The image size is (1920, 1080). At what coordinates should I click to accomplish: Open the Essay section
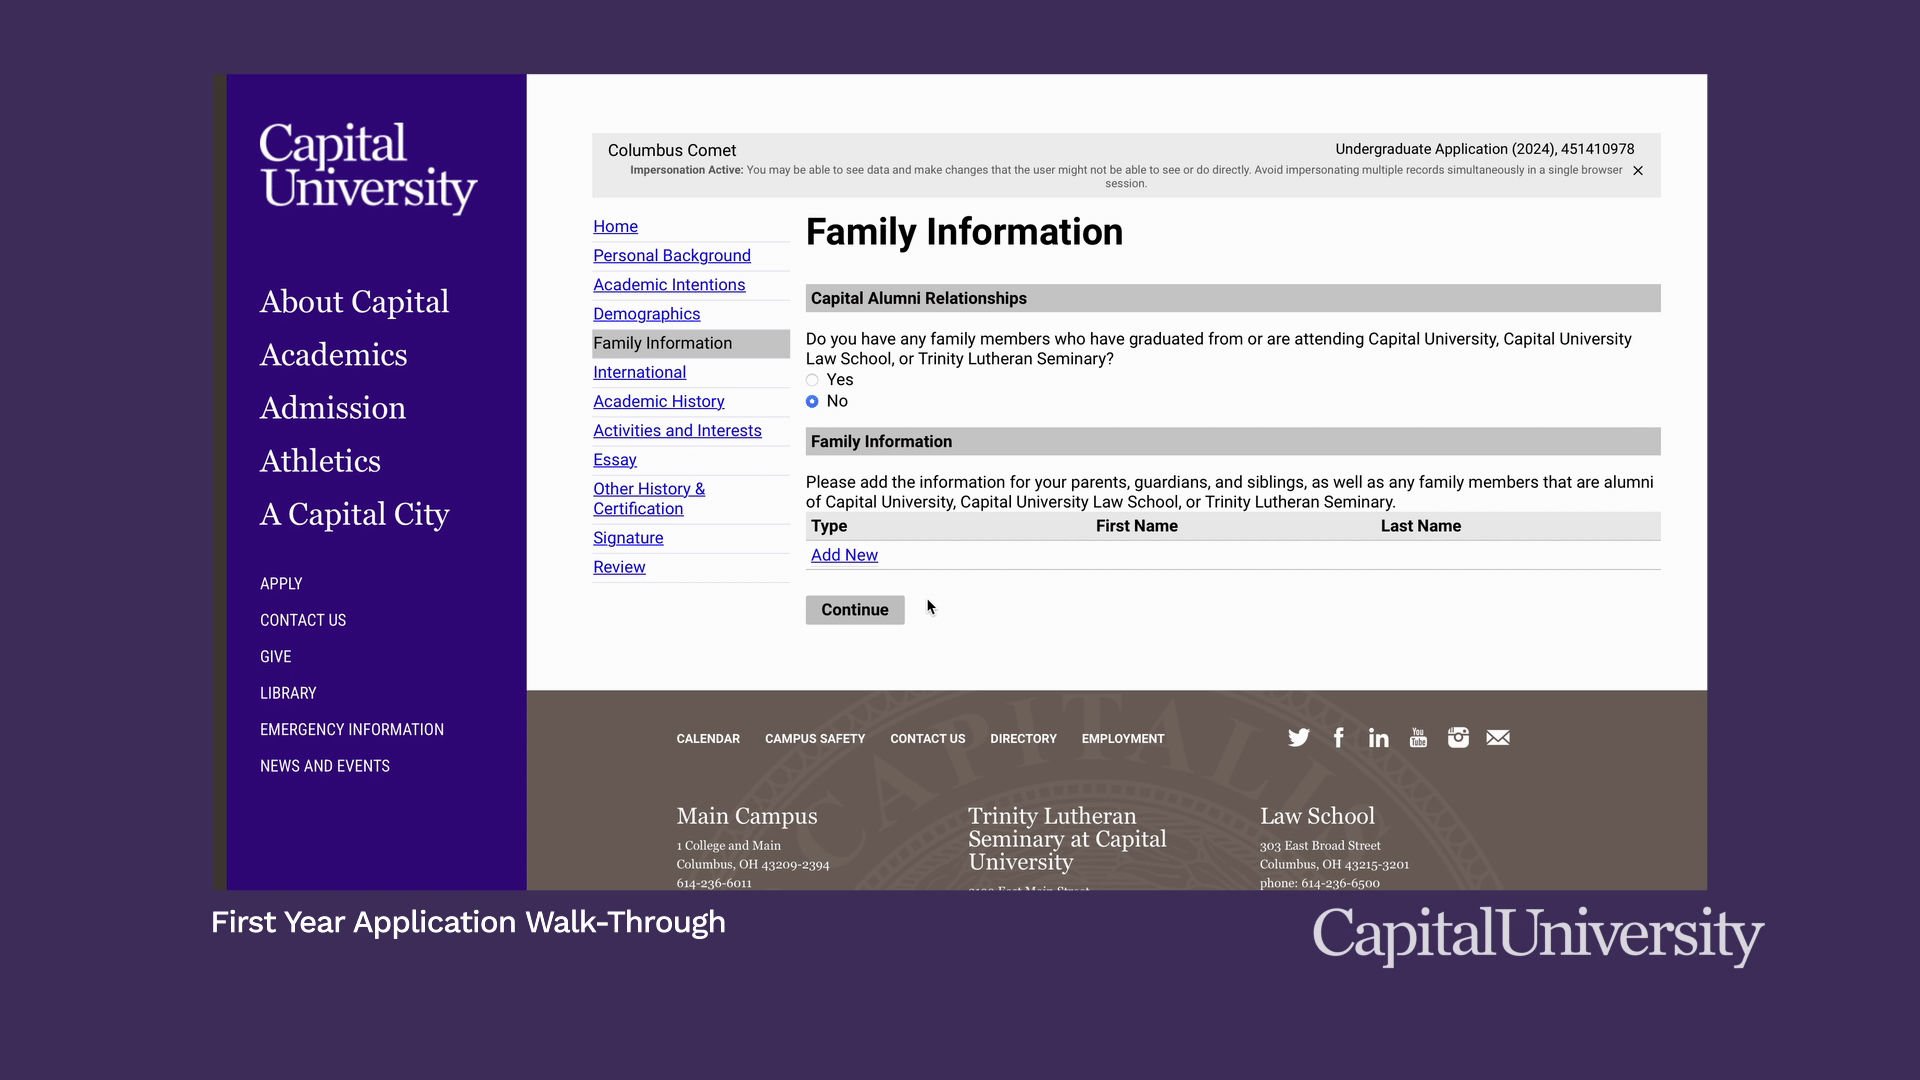click(x=614, y=459)
